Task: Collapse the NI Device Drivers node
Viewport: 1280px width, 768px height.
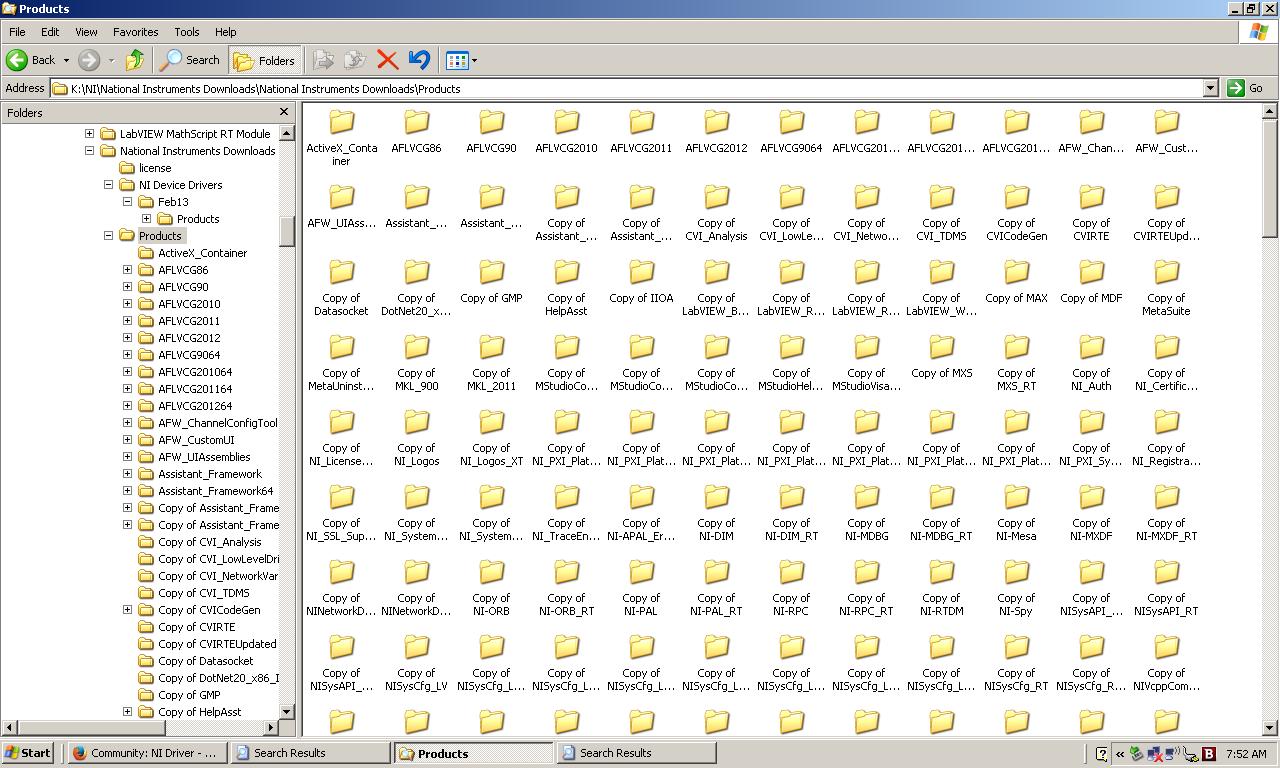Action: [x=108, y=185]
